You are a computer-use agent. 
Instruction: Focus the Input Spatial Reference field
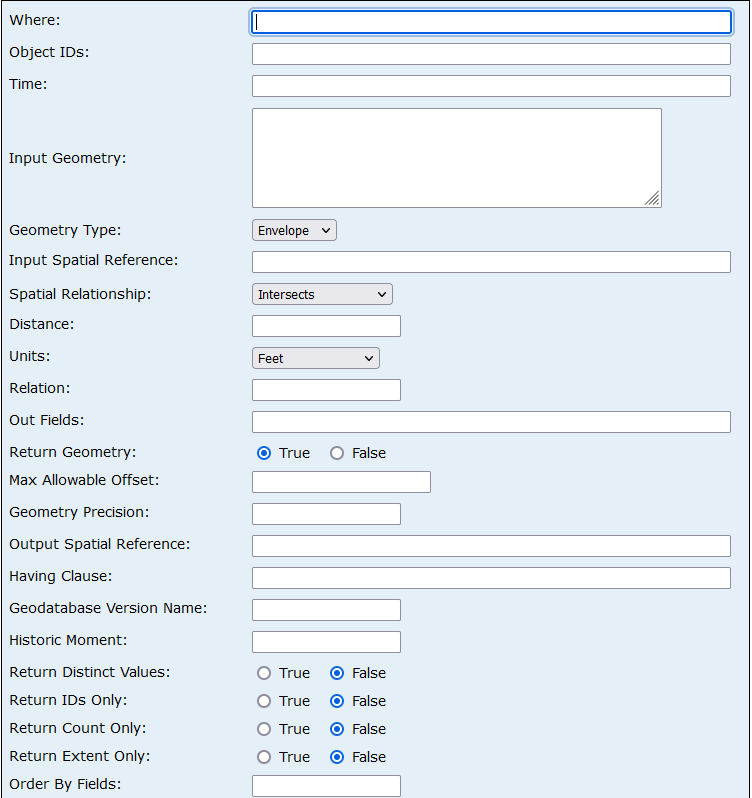click(491, 262)
